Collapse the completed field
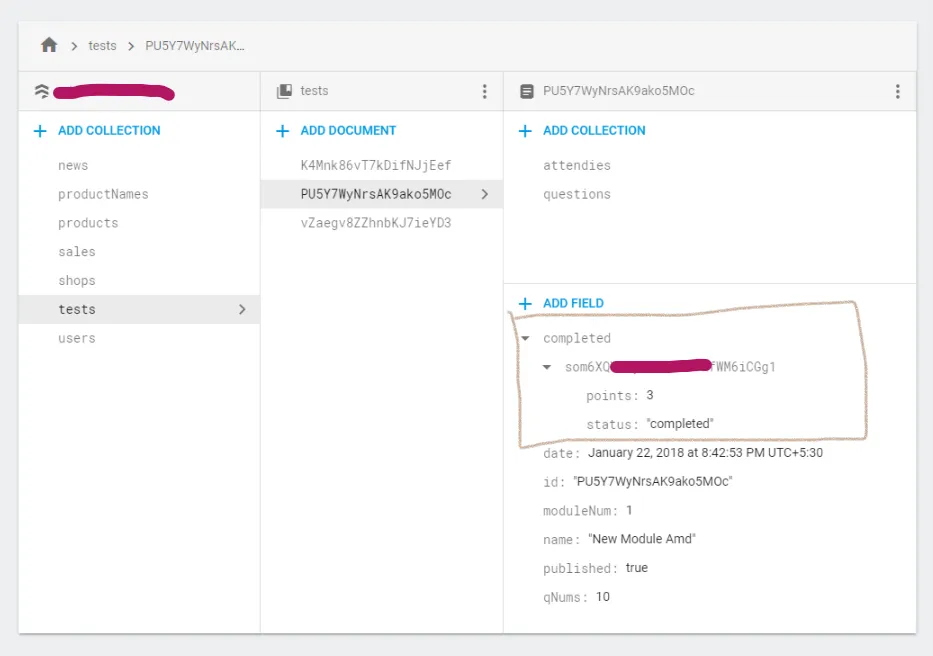This screenshot has height=656, width=933. point(525,338)
